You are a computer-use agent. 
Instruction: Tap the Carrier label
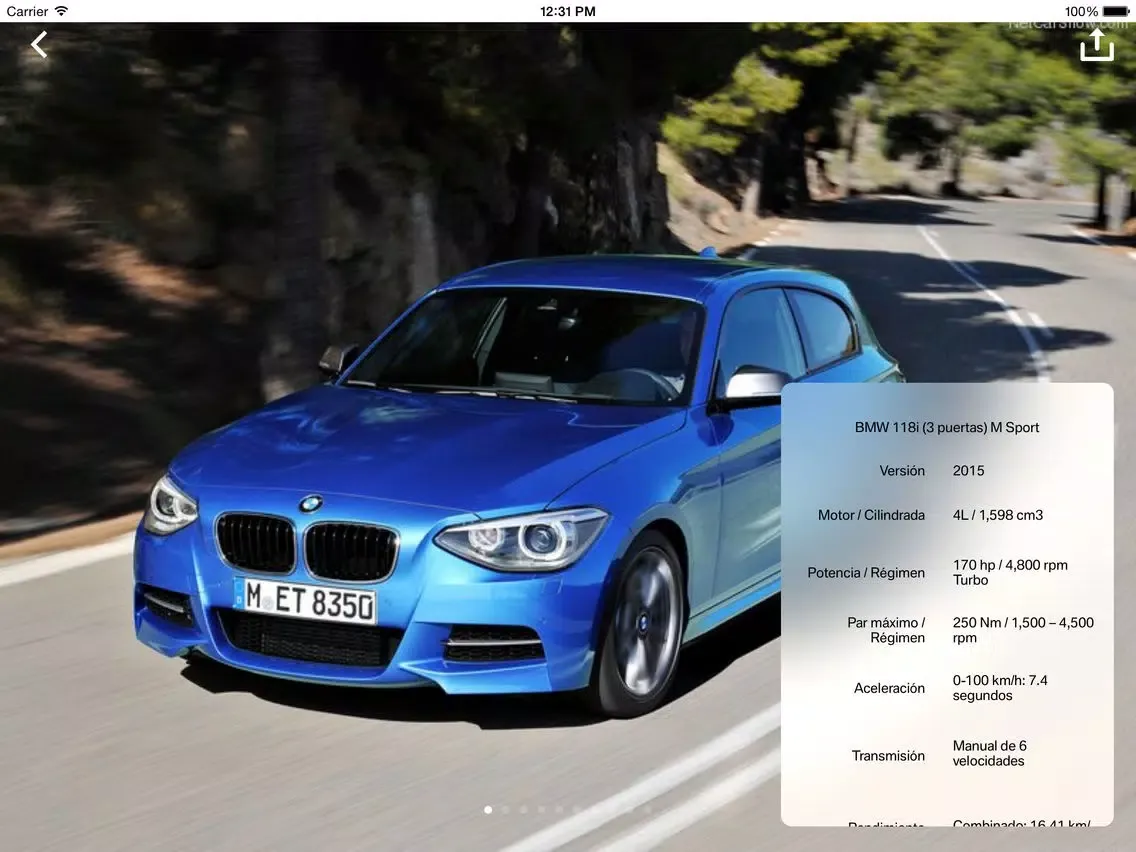[27, 11]
